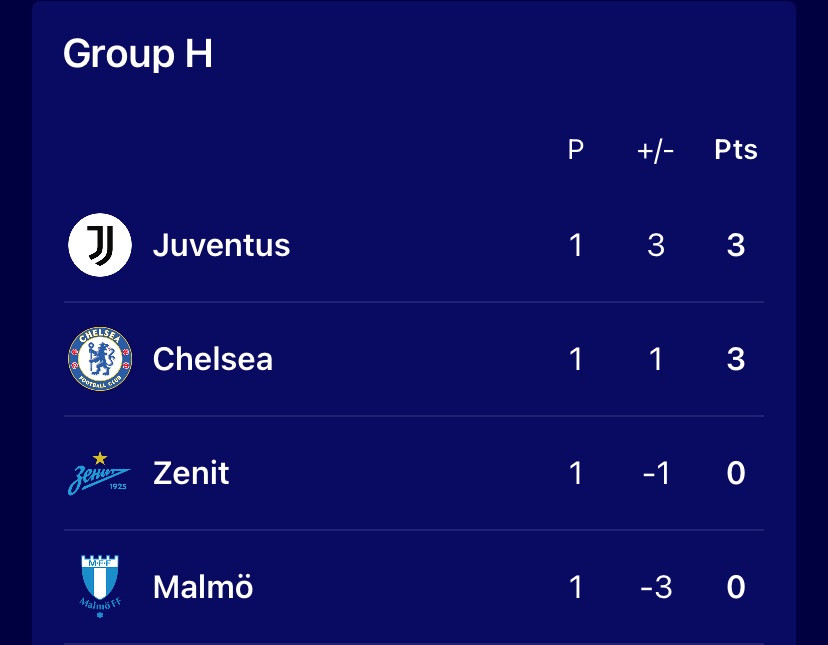Open the Juventus team name
828x645 pixels.
click(221, 245)
